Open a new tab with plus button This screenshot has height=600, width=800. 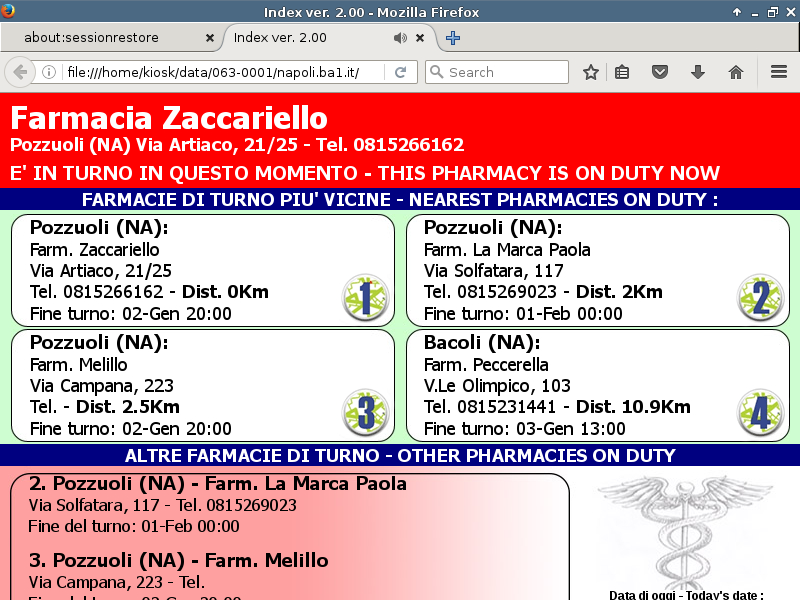(x=453, y=38)
